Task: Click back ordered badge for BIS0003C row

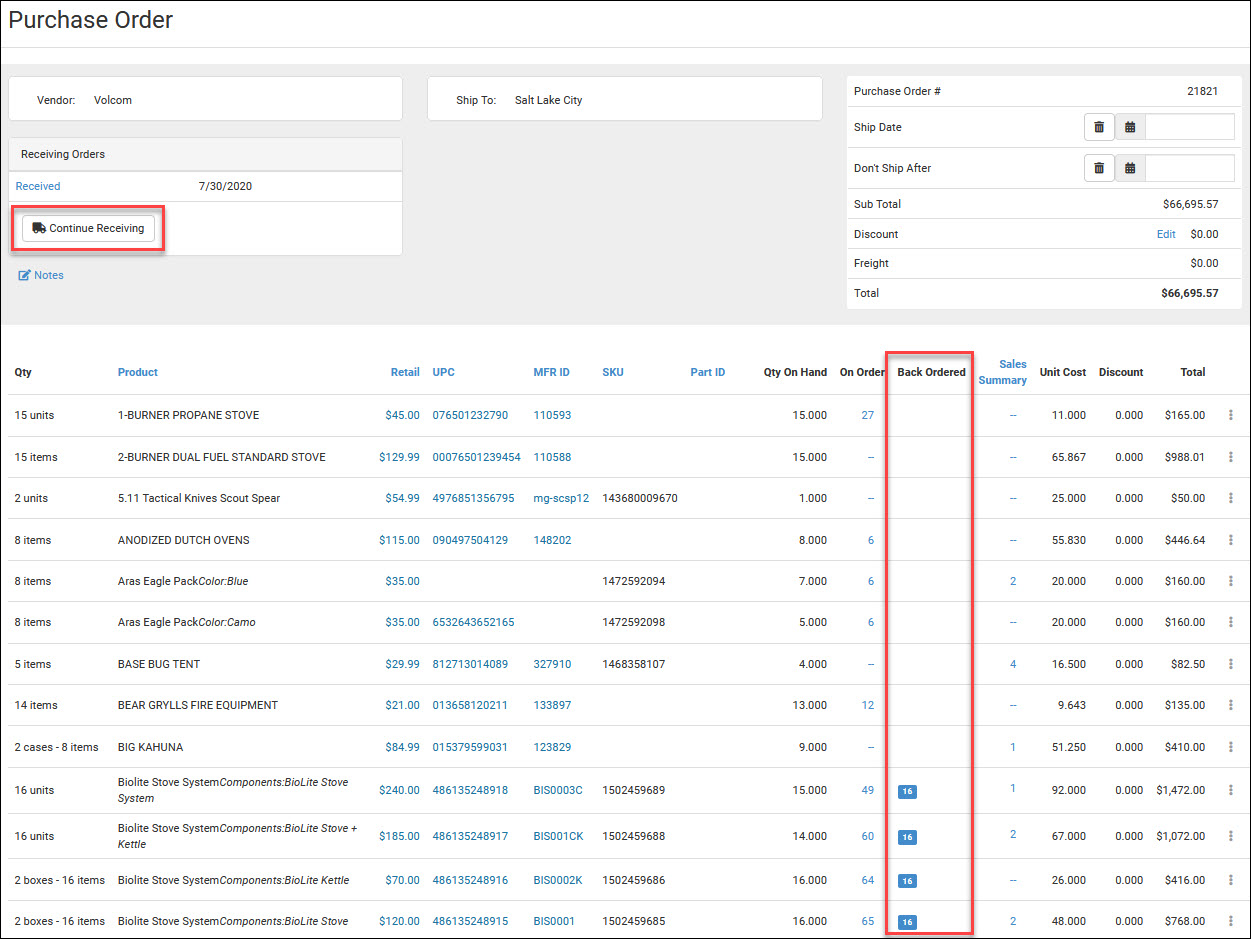Action: click(x=907, y=791)
